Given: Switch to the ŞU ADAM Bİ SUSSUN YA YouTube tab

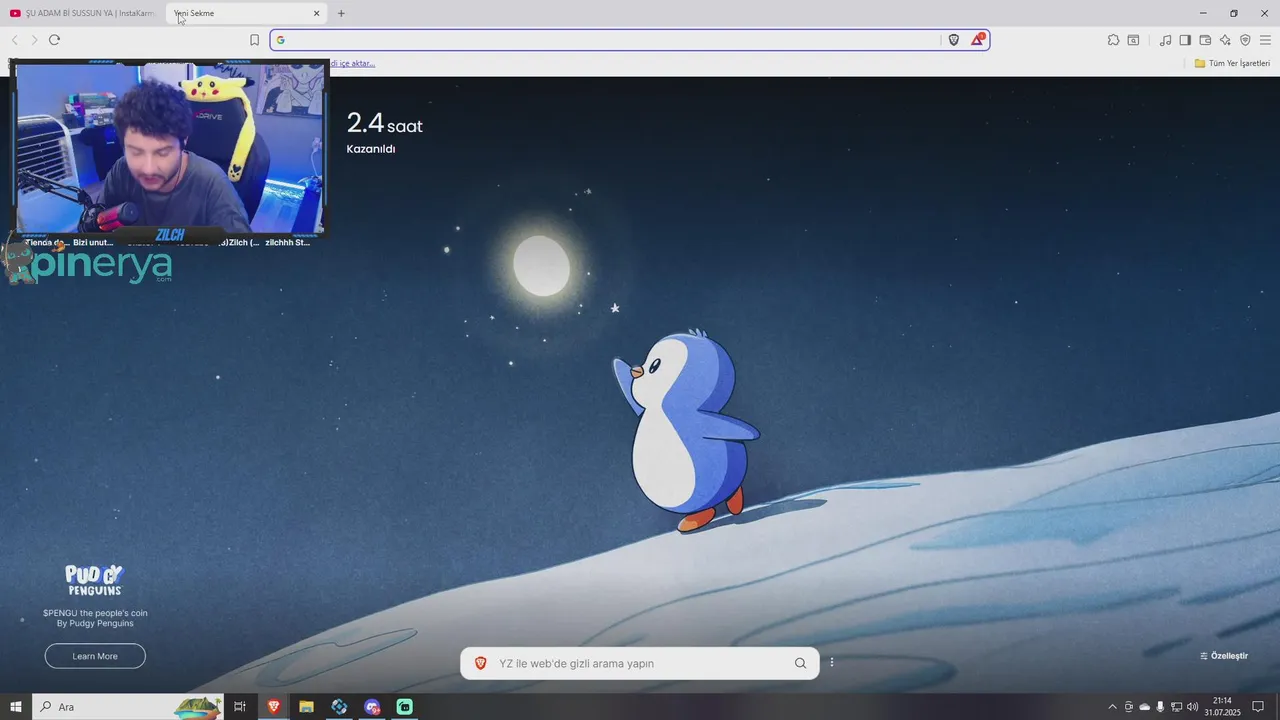Looking at the screenshot, I should 82,13.
